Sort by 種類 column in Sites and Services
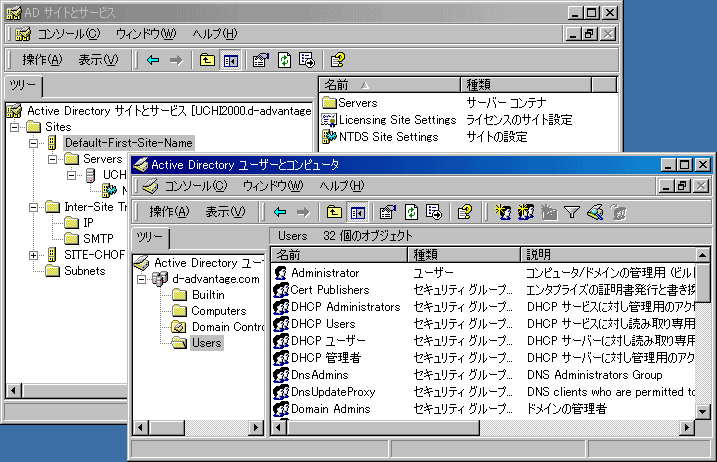This screenshot has height=462, width=717. (x=526, y=85)
